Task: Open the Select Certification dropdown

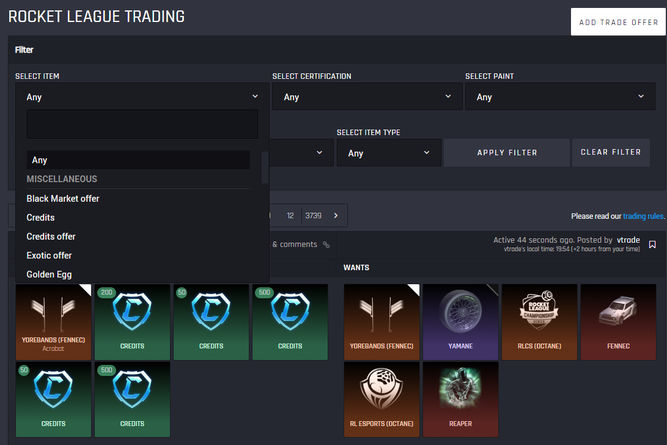Action: tap(367, 97)
